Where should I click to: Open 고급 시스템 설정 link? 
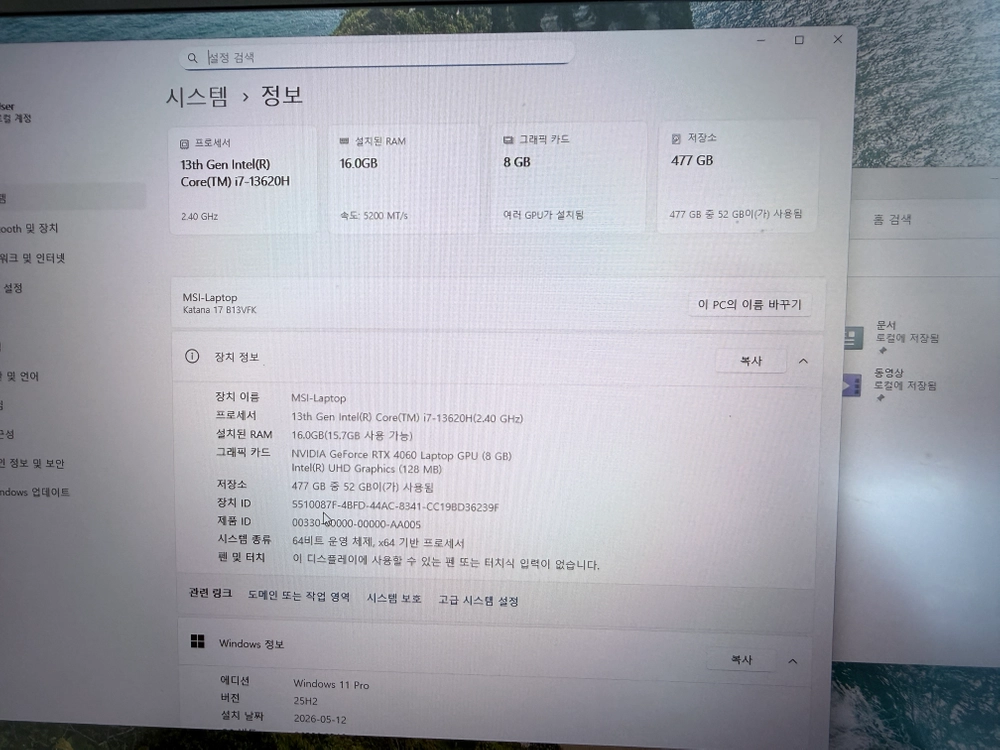(478, 600)
